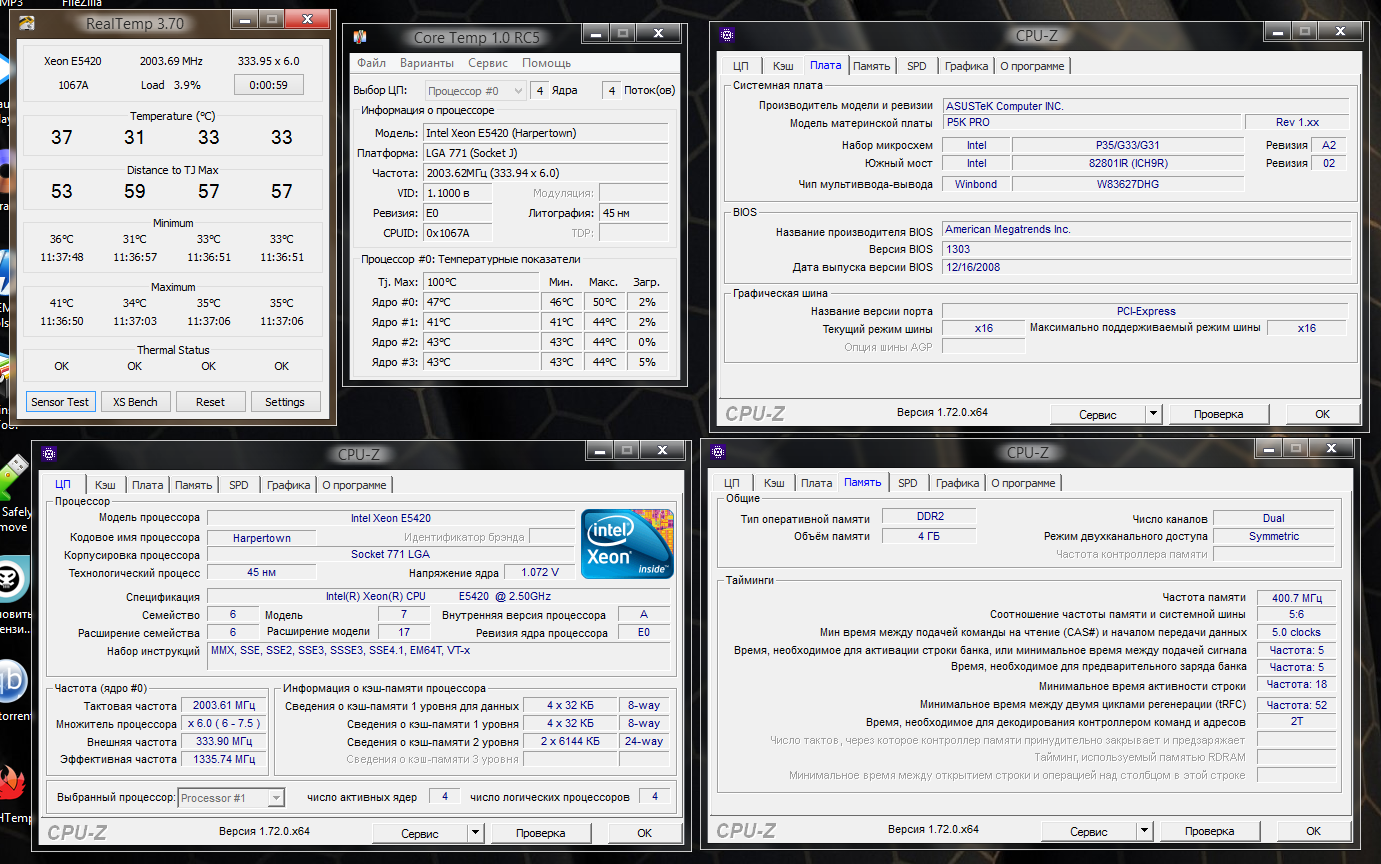The height and width of the screenshot is (864, 1381).
Task: Click the DDR2 memory type value
Action: pyautogui.click(x=930, y=518)
